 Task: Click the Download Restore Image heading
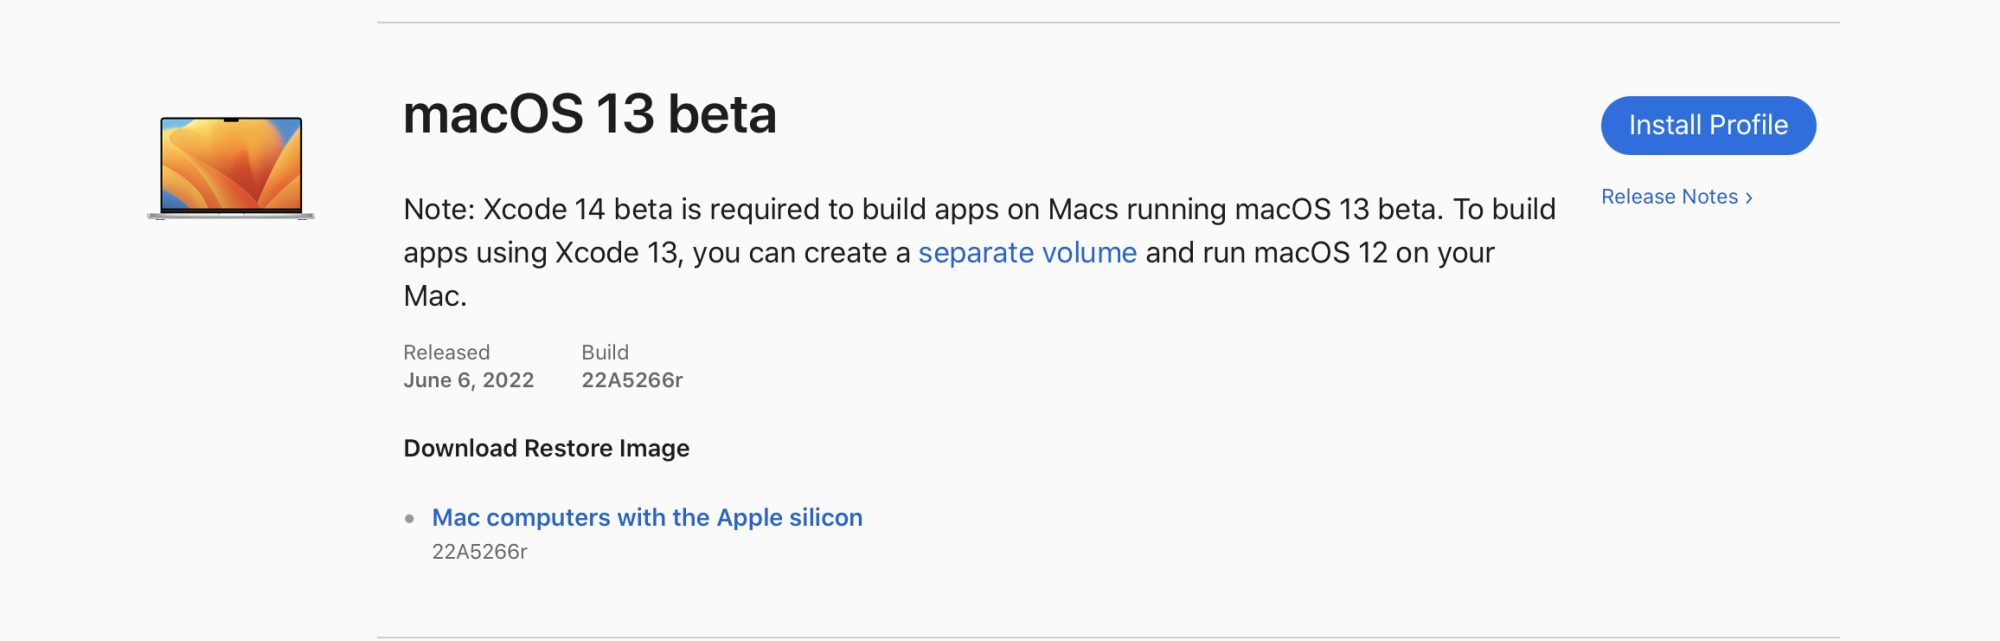click(x=546, y=448)
